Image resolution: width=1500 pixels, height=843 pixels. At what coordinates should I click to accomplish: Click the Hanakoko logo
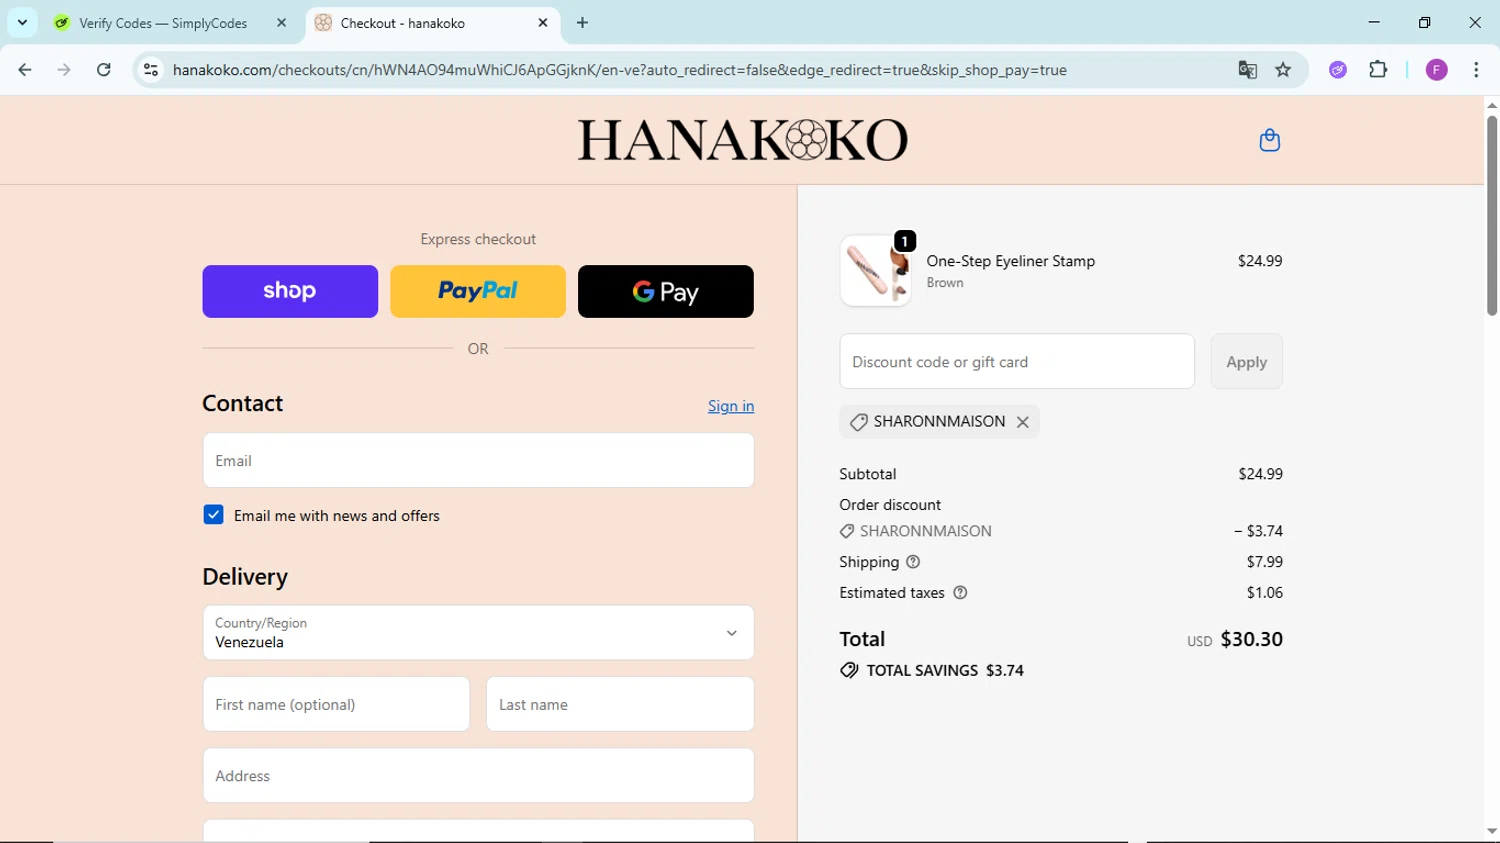click(742, 140)
